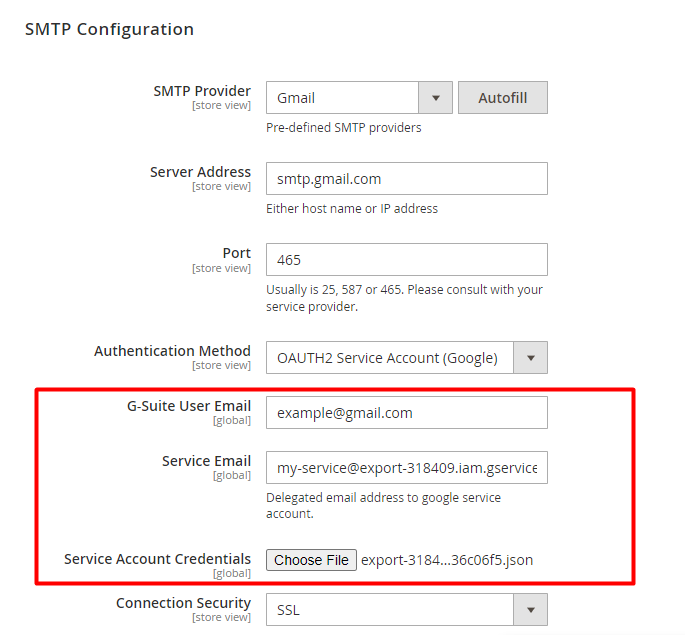
Task: Click the Autofill button
Action: (502, 97)
